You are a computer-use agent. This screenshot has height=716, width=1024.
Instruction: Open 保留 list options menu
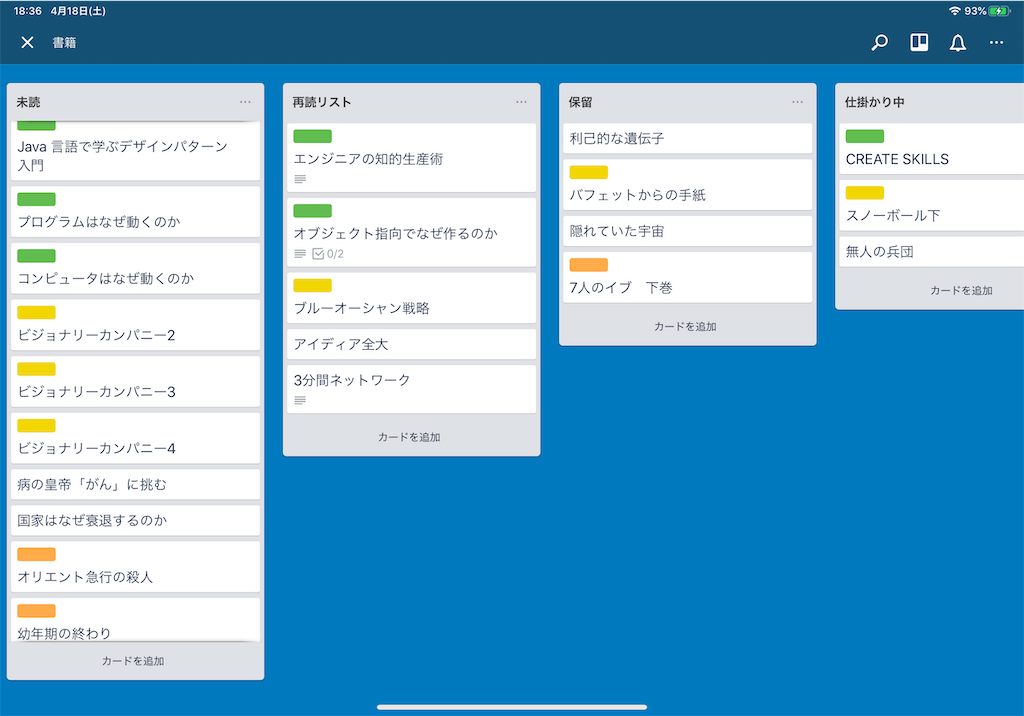click(797, 102)
